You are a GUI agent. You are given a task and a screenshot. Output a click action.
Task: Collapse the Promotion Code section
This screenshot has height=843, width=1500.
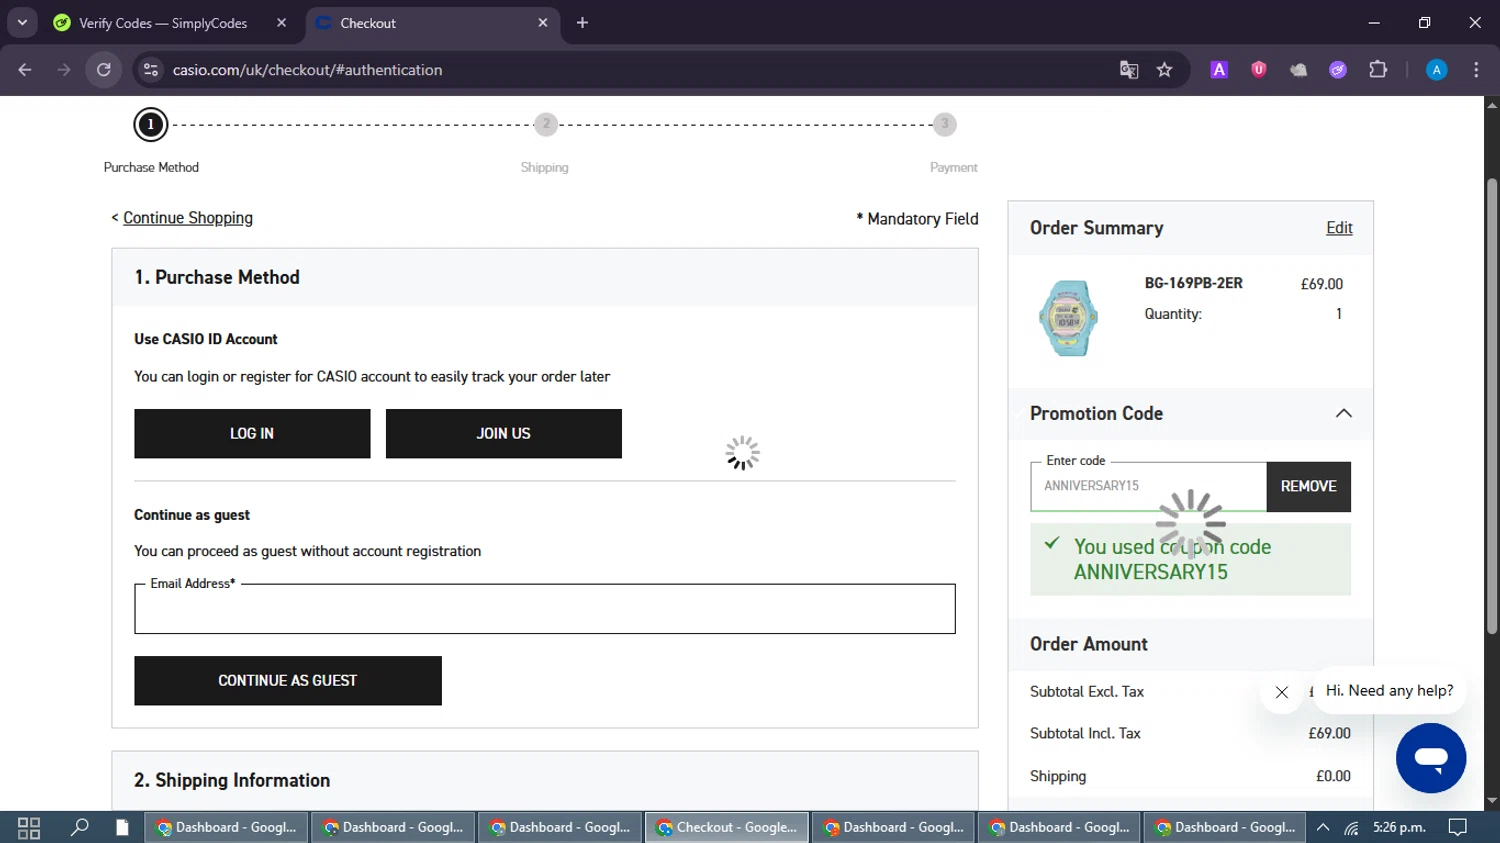click(1343, 413)
